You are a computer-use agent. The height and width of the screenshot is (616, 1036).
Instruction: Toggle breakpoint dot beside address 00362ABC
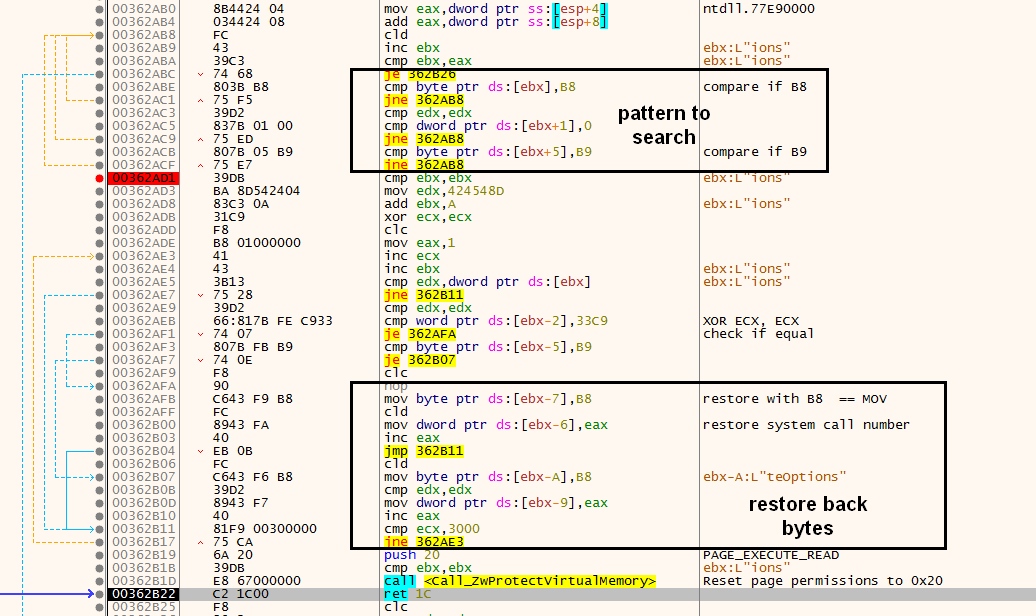(99, 74)
